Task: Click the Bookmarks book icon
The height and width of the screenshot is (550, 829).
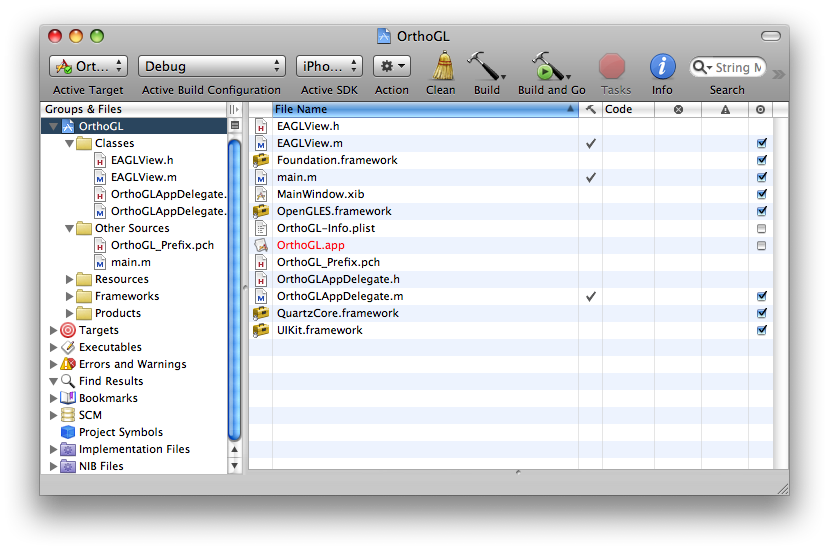Action: pyautogui.click(x=68, y=398)
